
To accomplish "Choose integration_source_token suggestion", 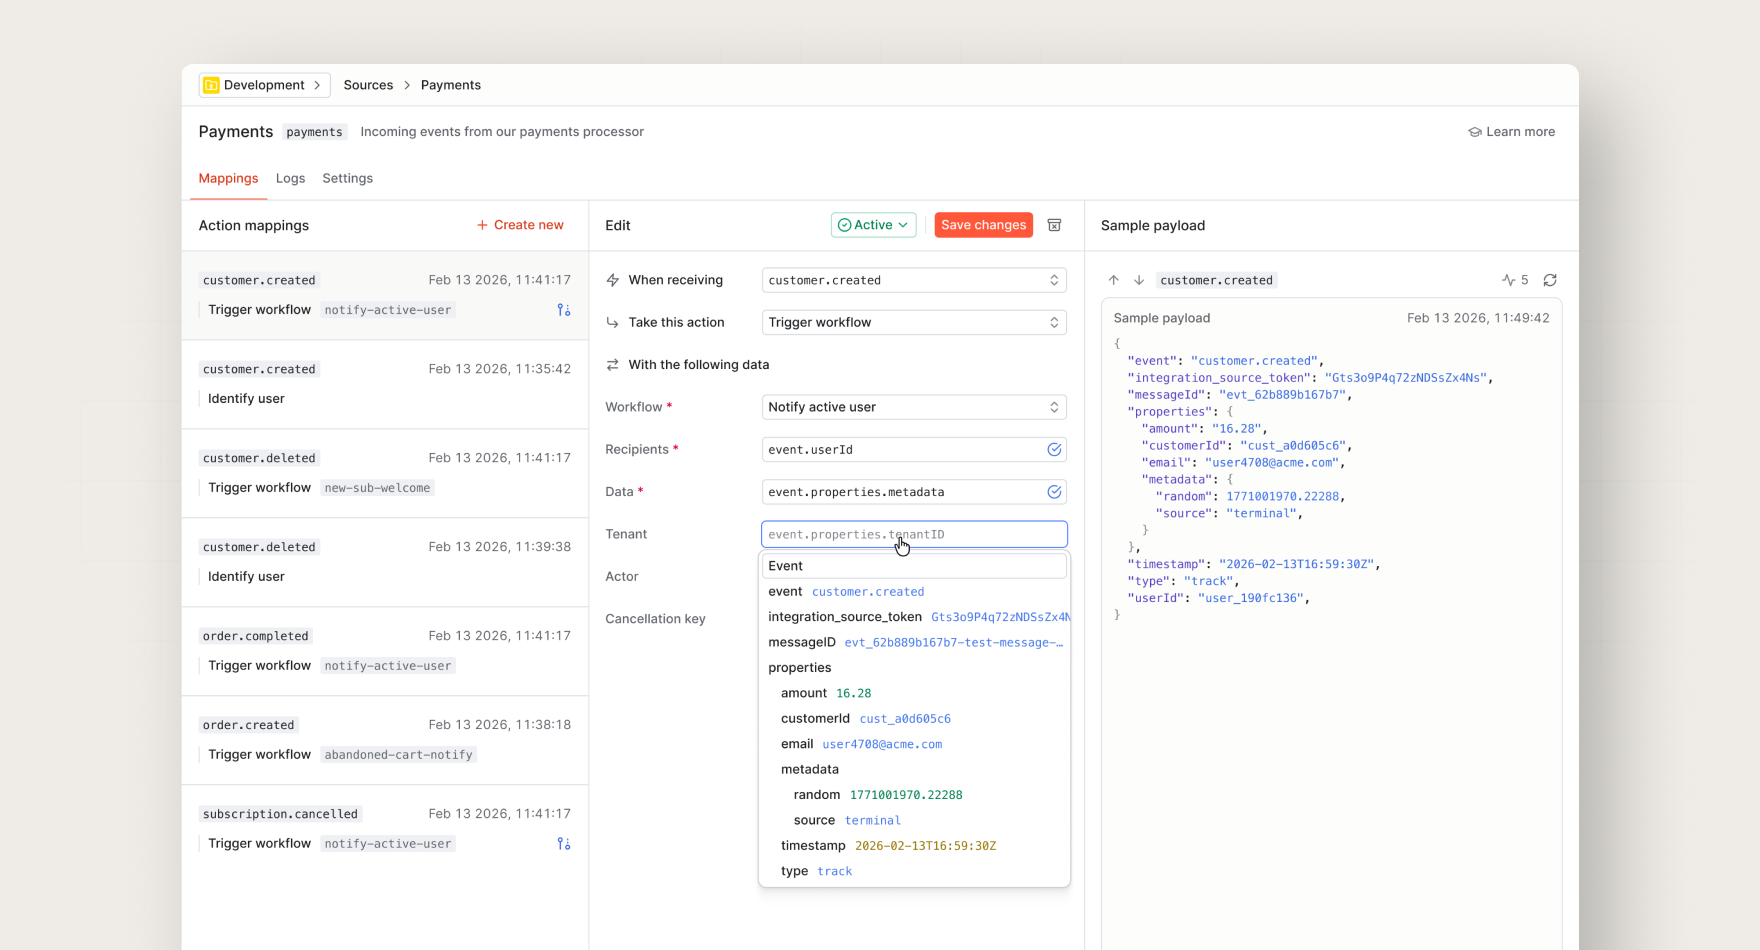I will coord(914,617).
